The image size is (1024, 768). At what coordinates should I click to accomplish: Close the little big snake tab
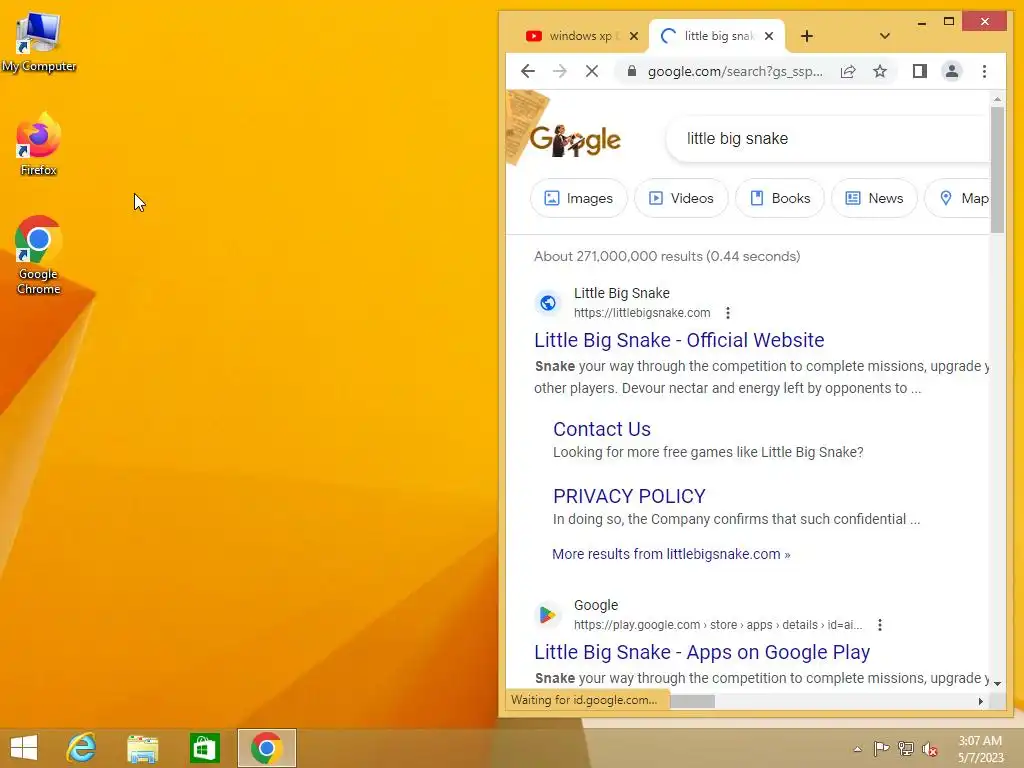769,36
